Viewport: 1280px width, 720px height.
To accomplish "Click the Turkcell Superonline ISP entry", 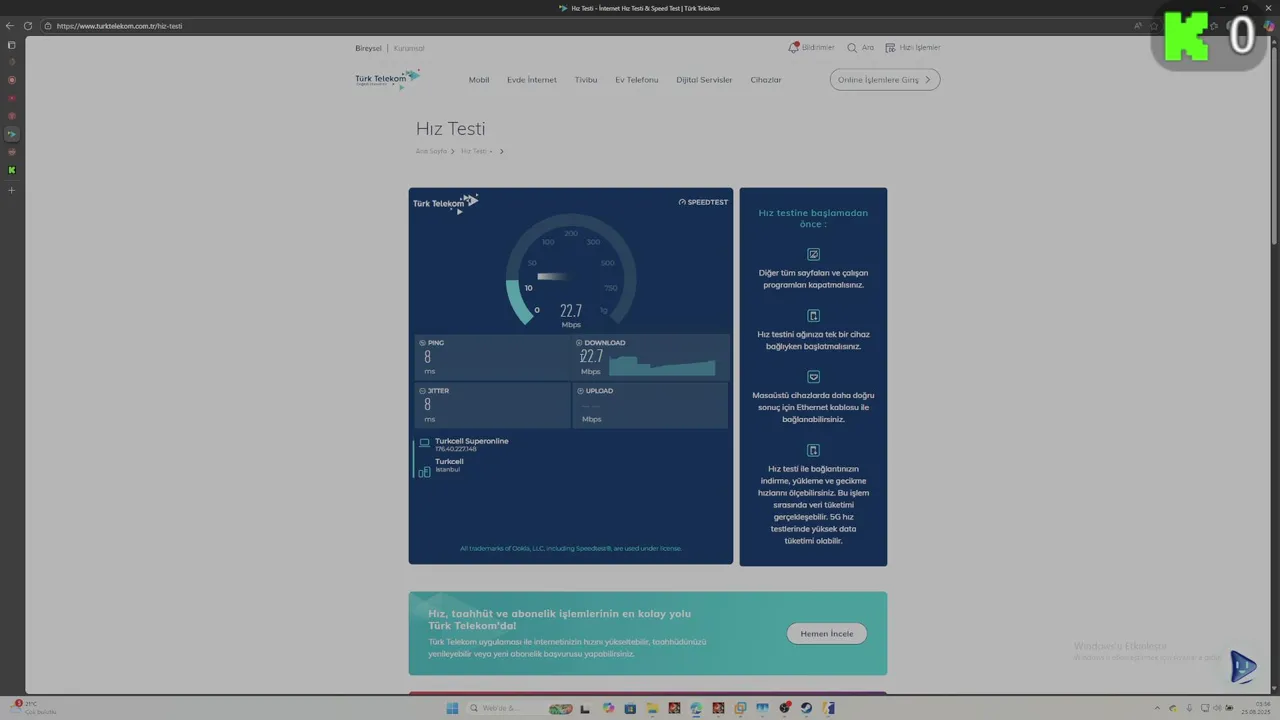I will click(x=471, y=444).
